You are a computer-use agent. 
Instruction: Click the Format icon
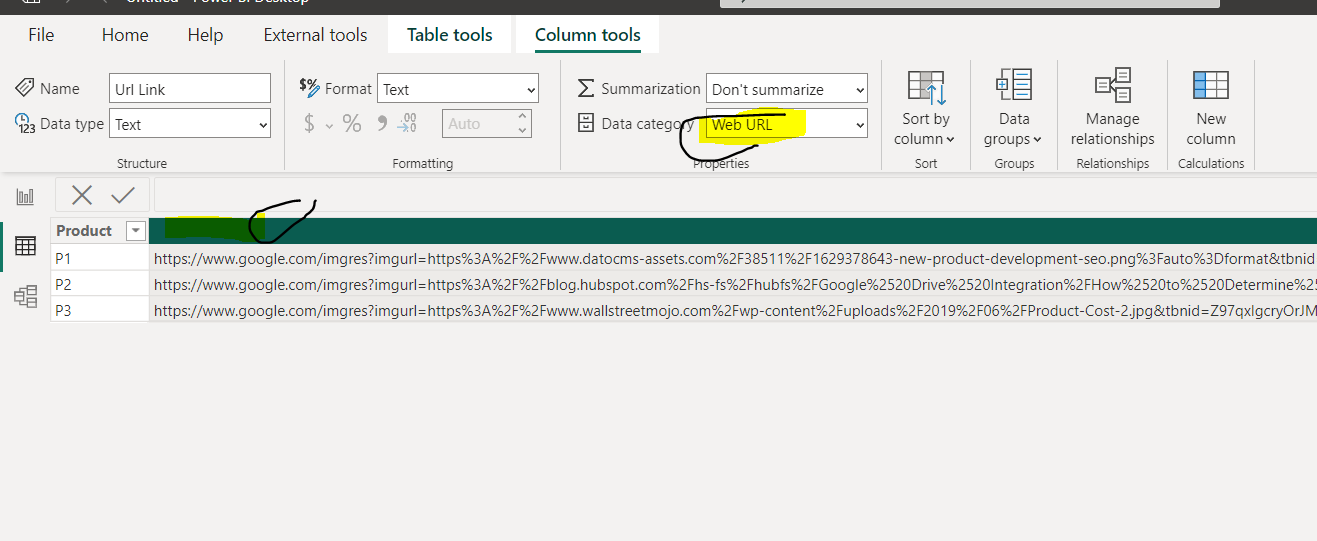click(309, 88)
